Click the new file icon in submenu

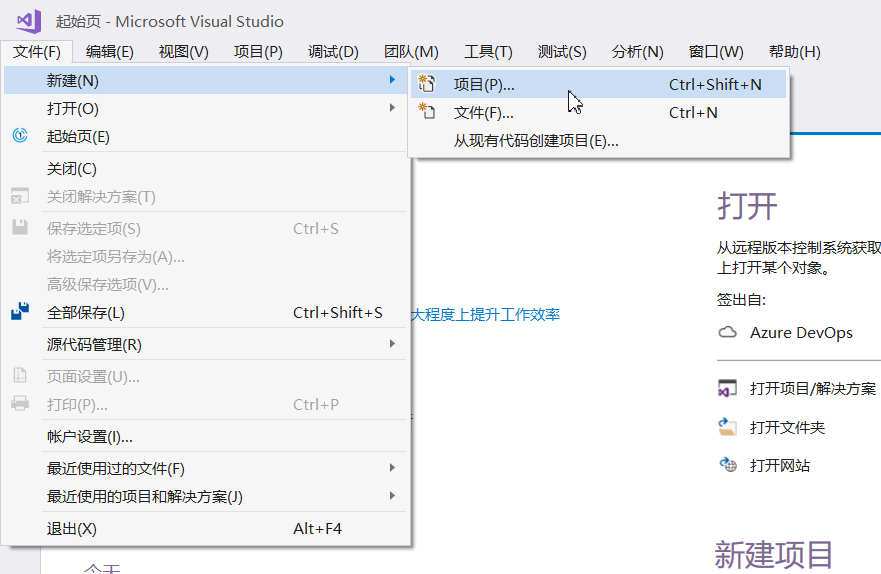tap(426, 111)
